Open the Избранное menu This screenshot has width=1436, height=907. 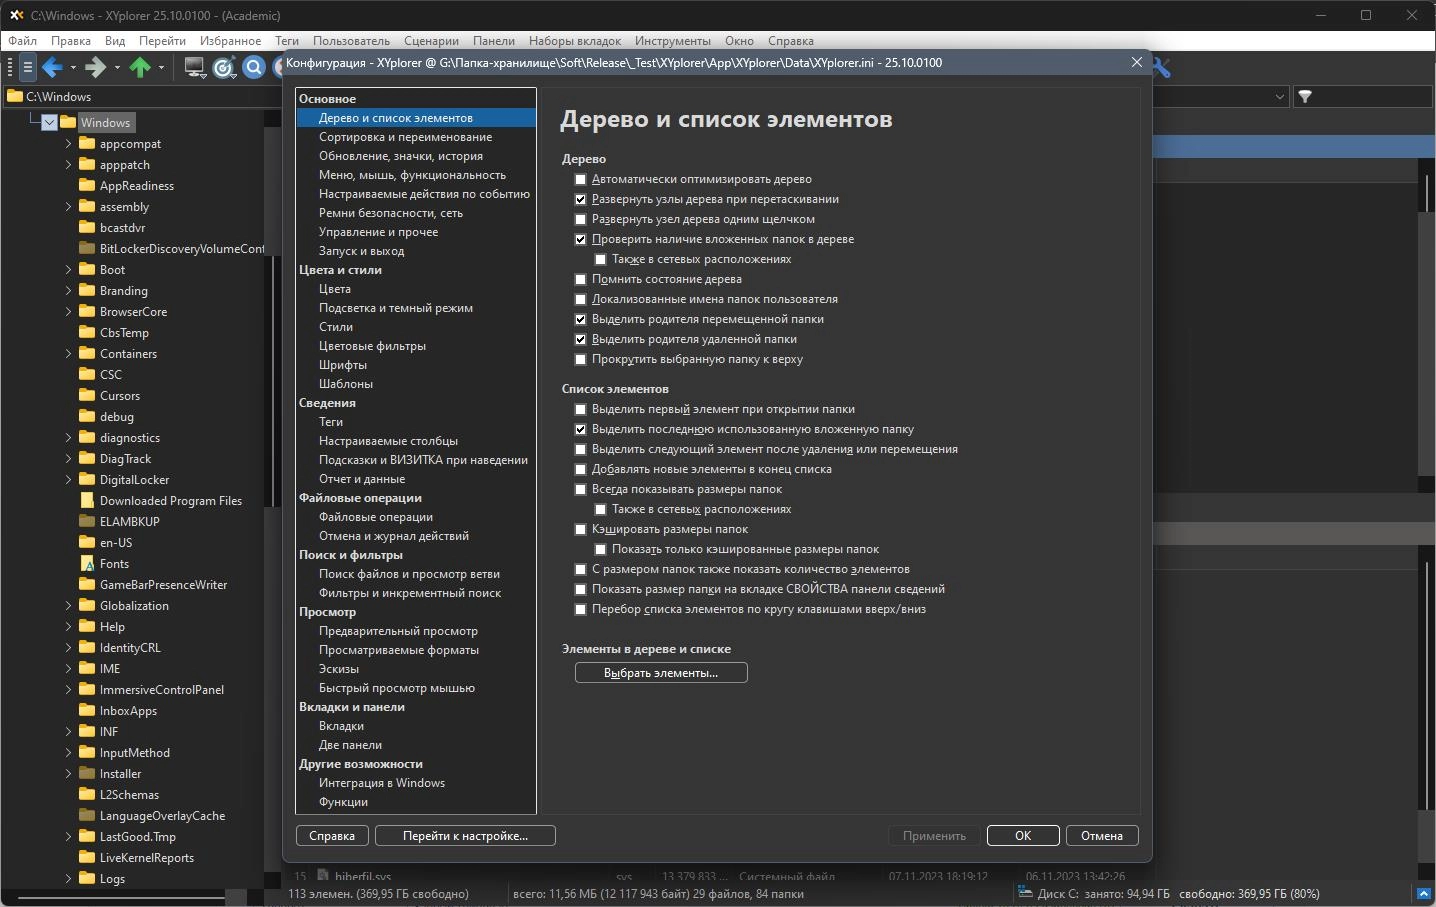click(x=230, y=41)
